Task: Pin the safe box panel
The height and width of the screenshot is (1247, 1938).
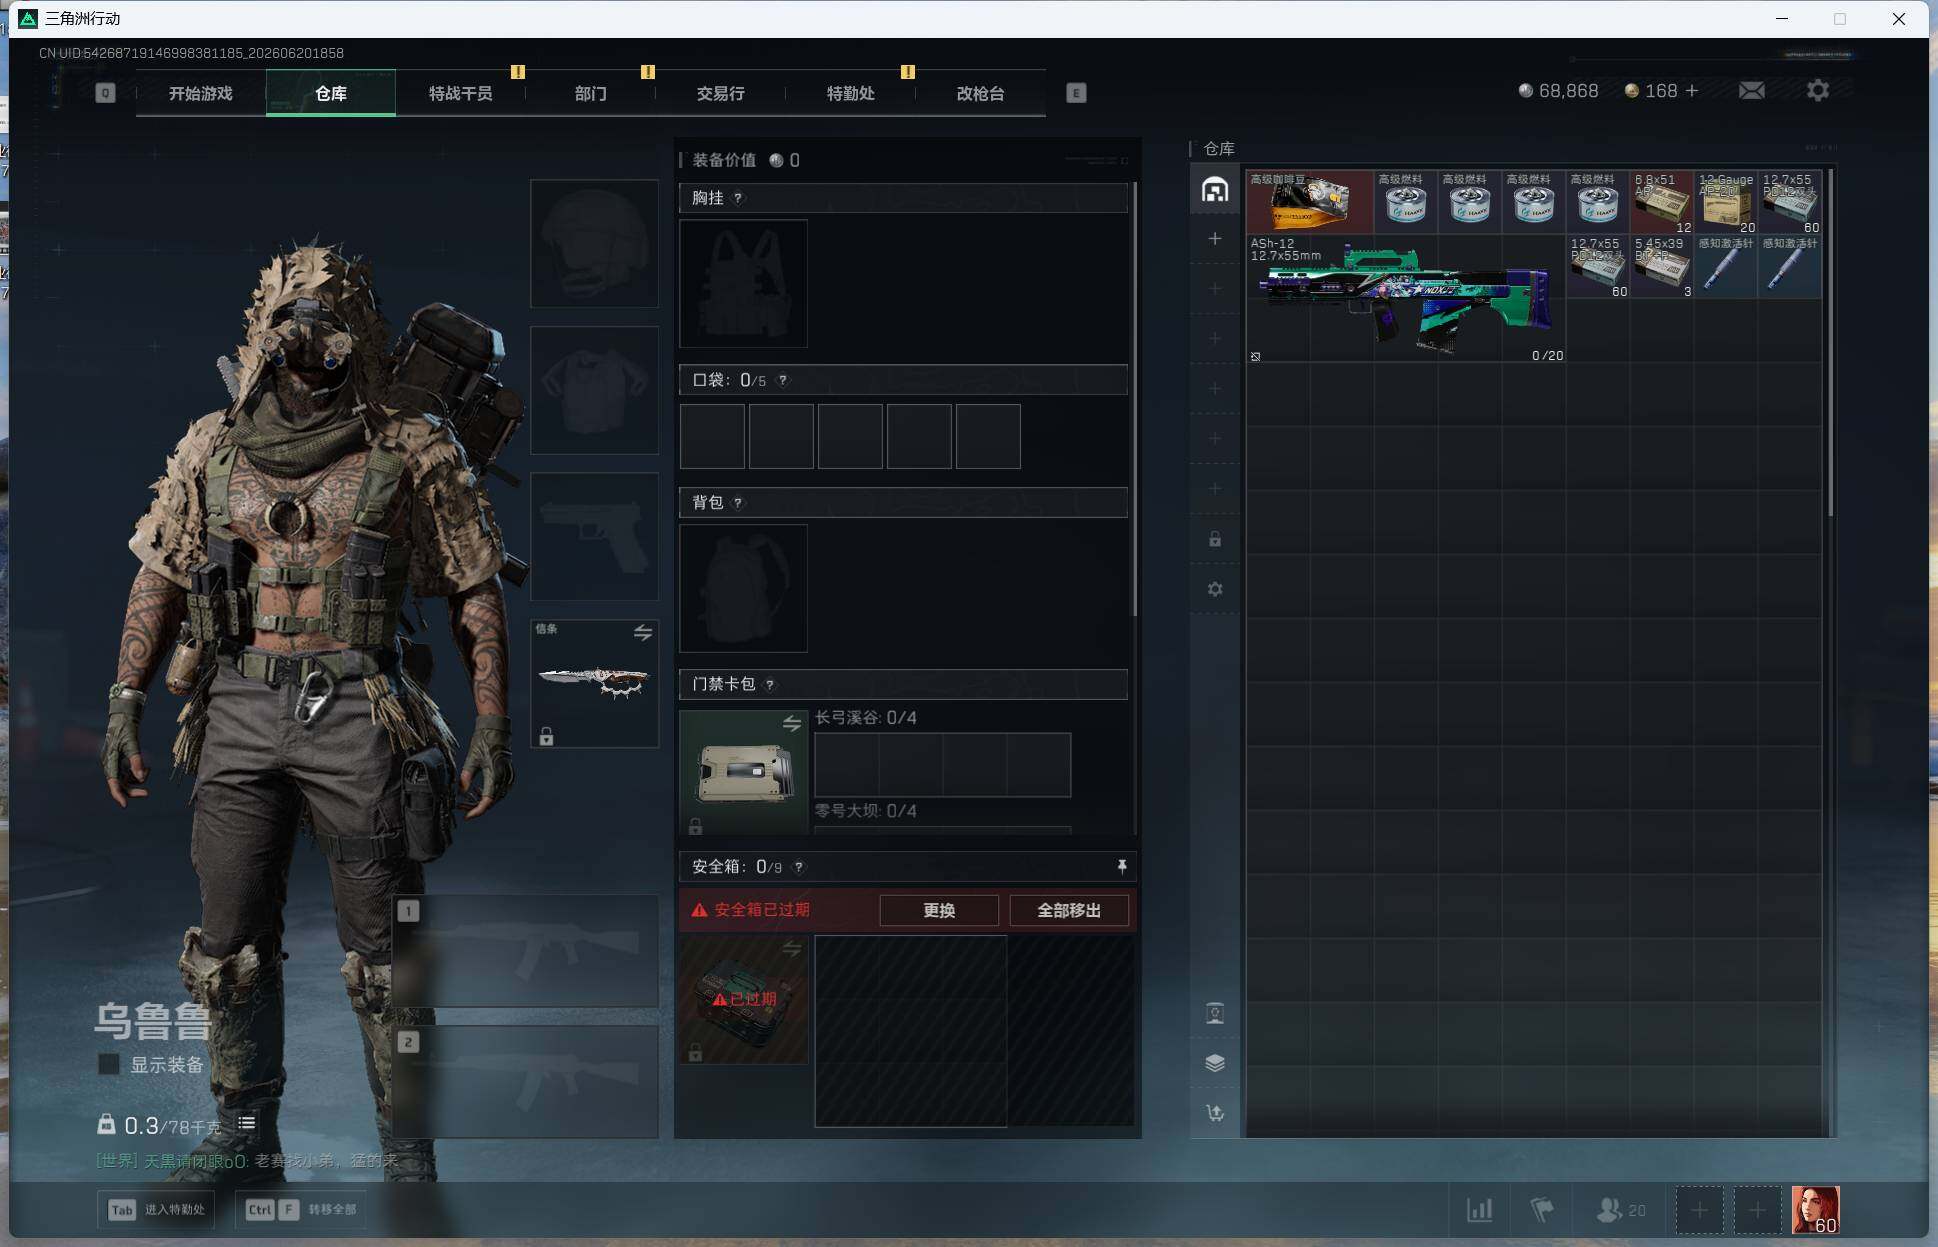Action: pyautogui.click(x=1121, y=866)
